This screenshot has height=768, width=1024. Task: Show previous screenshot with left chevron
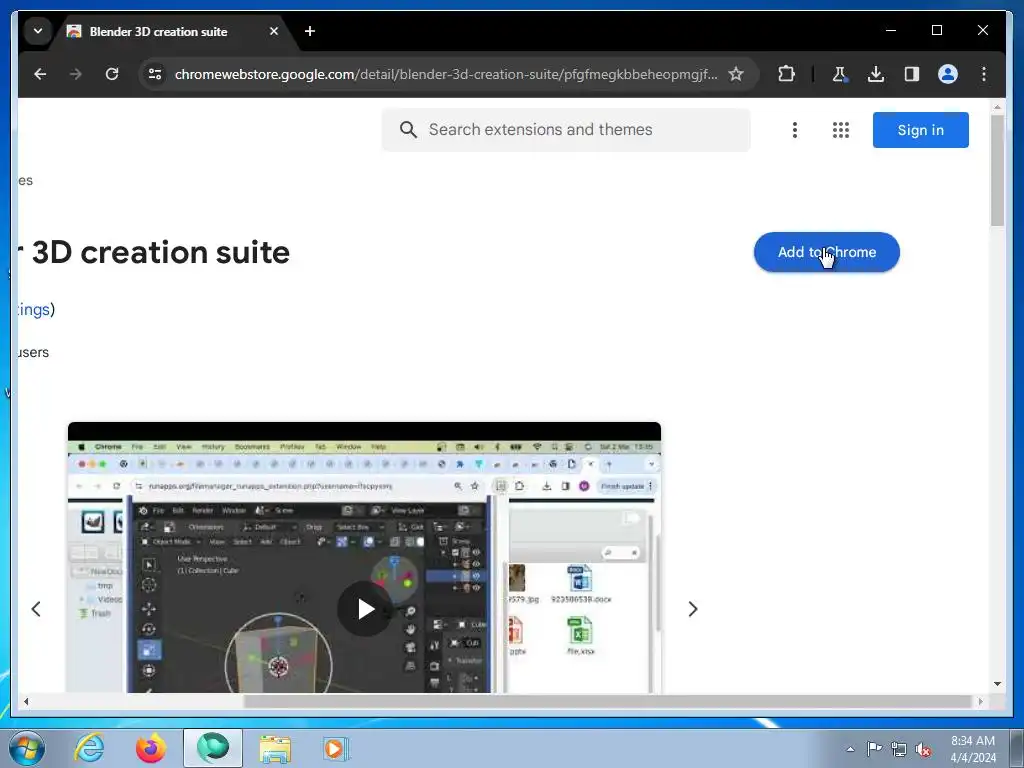tap(36, 609)
